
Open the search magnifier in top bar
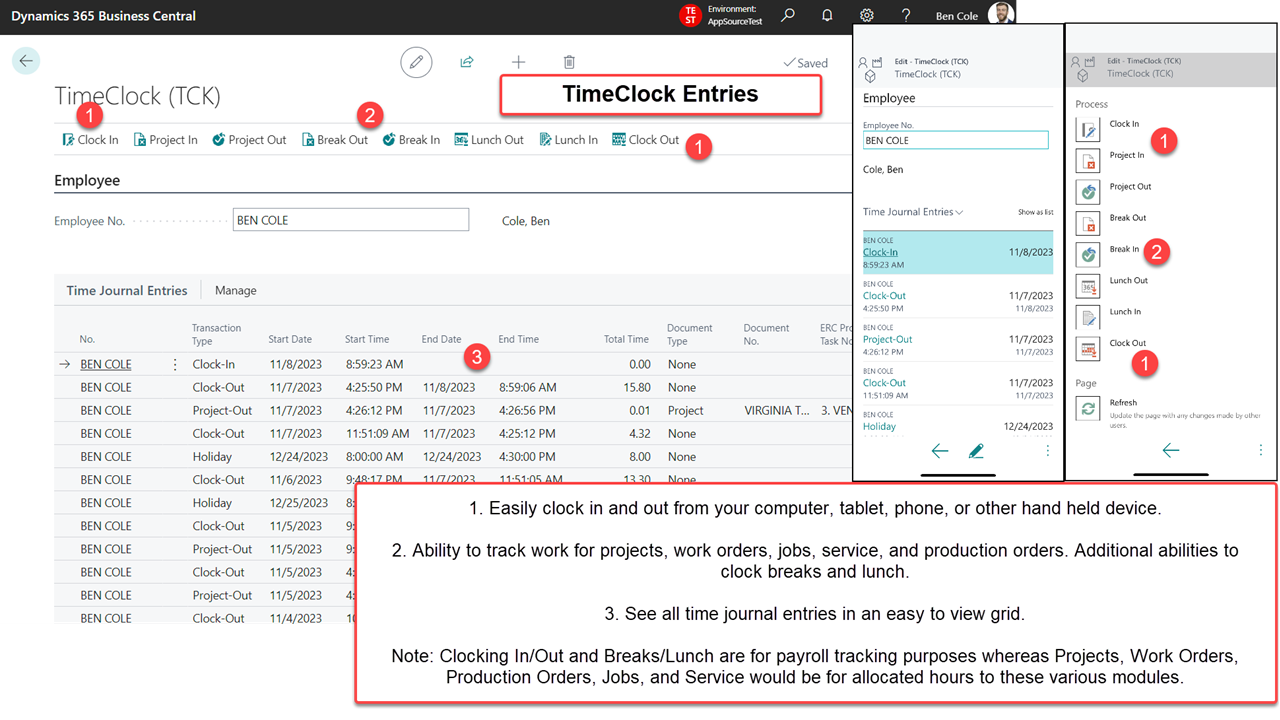788,15
